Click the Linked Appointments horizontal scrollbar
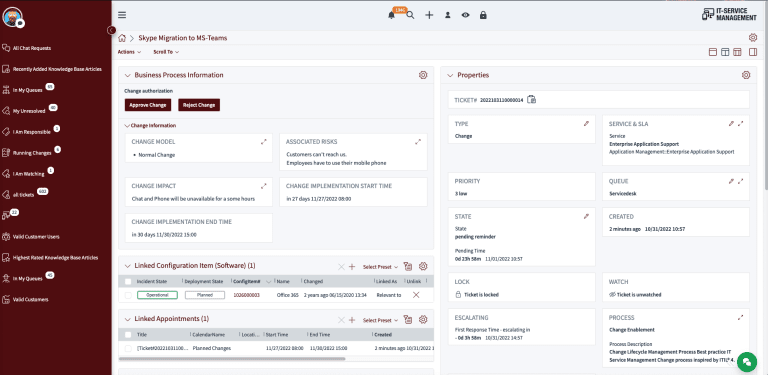Screen dimensions: 768x375 point(232,359)
